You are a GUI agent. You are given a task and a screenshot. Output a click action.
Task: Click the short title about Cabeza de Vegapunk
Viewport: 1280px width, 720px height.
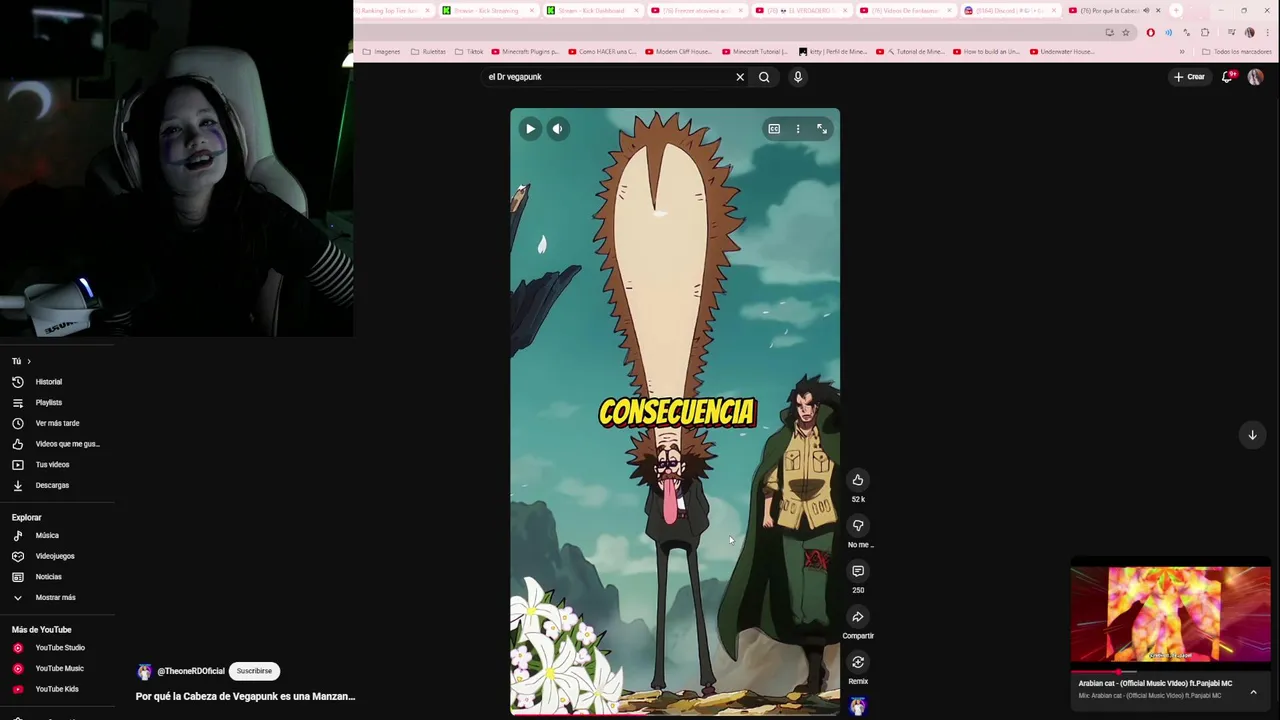click(x=245, y=696)
